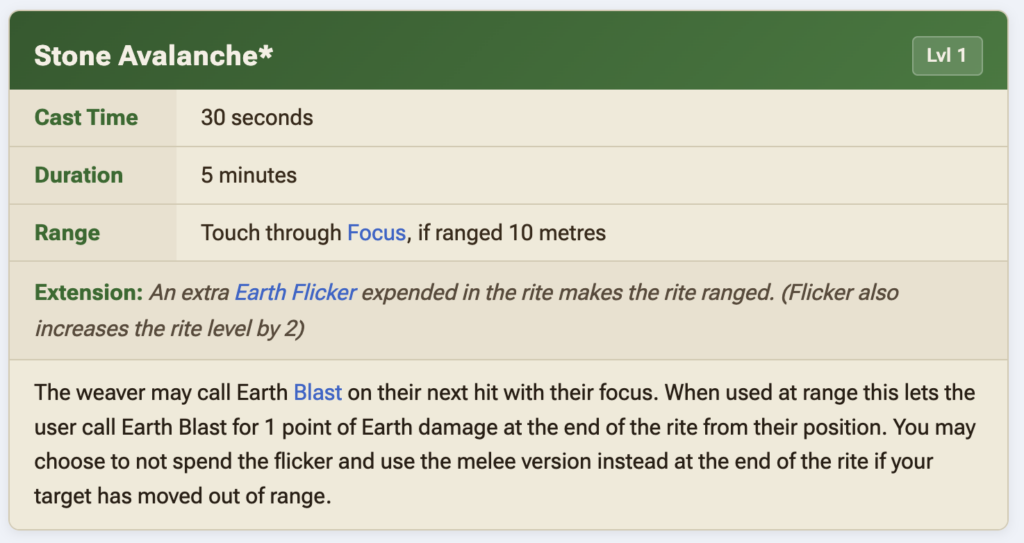Viewport: 1024px width, 543px height.
Task: Open the Focus link in Range row
Action: pyautogui.click(x=376, y=233)
